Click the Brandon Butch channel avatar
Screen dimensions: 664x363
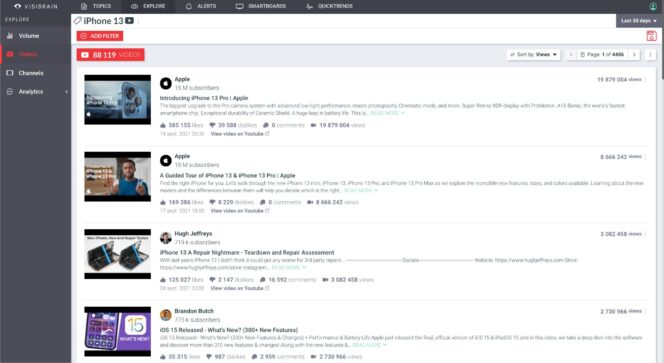[x=166, y=315]
